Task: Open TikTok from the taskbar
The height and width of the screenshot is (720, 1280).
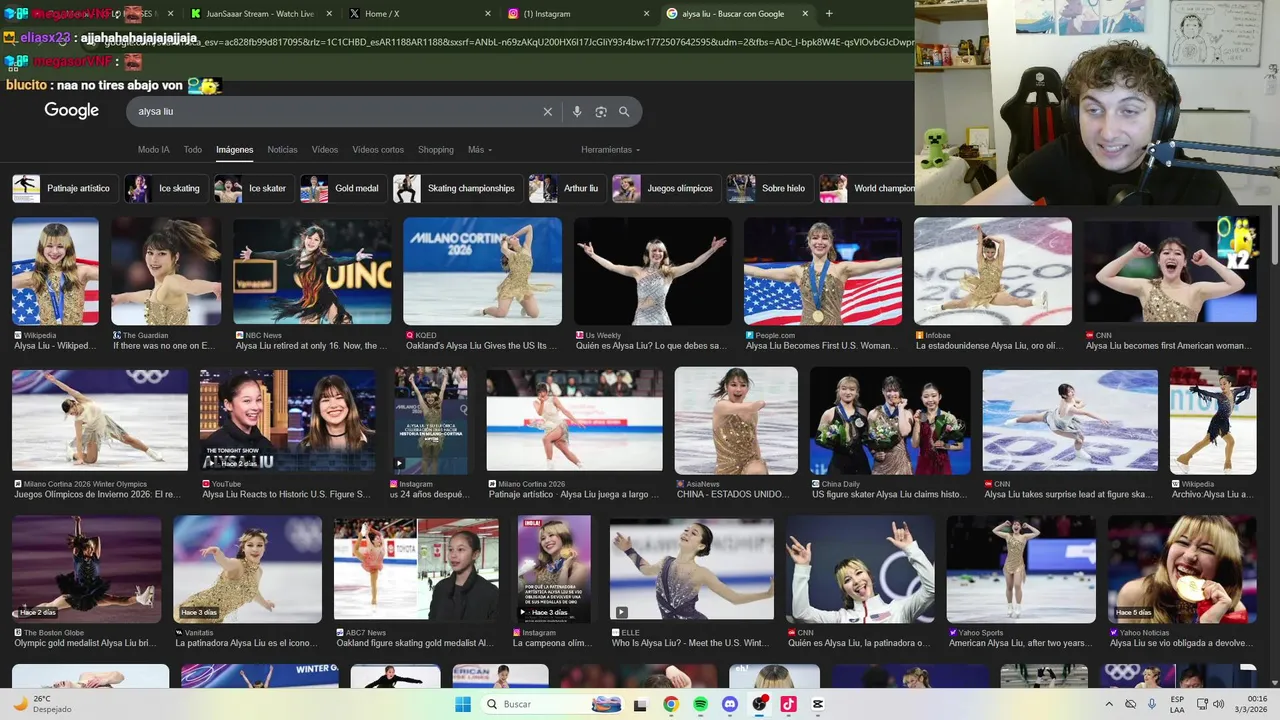Action: click(788, 704)
